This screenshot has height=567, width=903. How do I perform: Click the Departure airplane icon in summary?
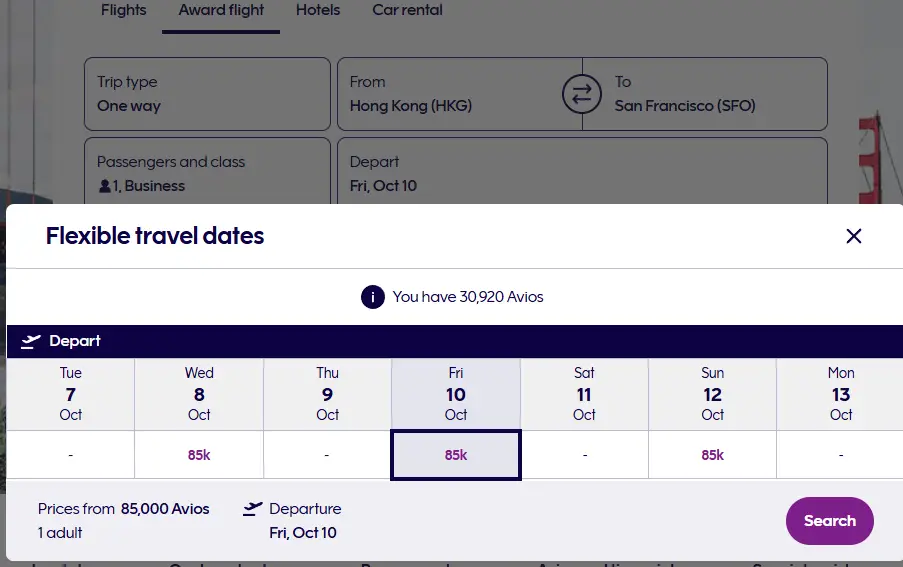pyautogui.click(x=253, y=509)
